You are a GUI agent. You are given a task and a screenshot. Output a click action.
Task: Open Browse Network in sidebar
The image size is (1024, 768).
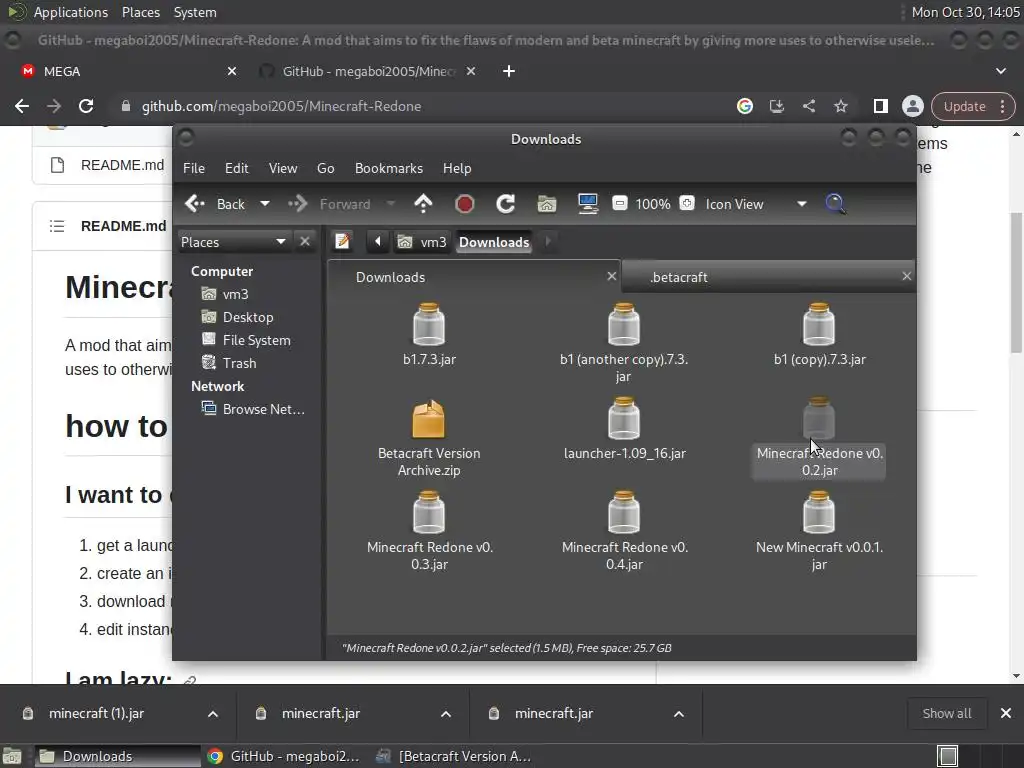tap(253, 409)
